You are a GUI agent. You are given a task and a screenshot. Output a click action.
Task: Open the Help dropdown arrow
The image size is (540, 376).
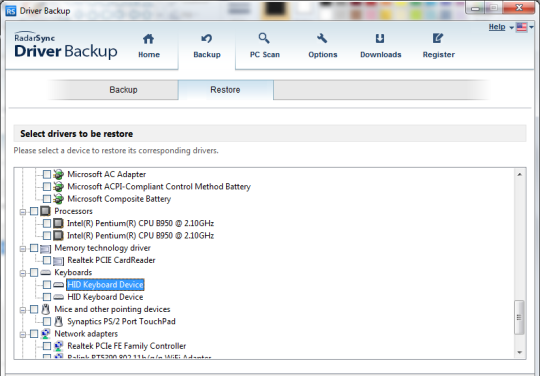point(511,28)
